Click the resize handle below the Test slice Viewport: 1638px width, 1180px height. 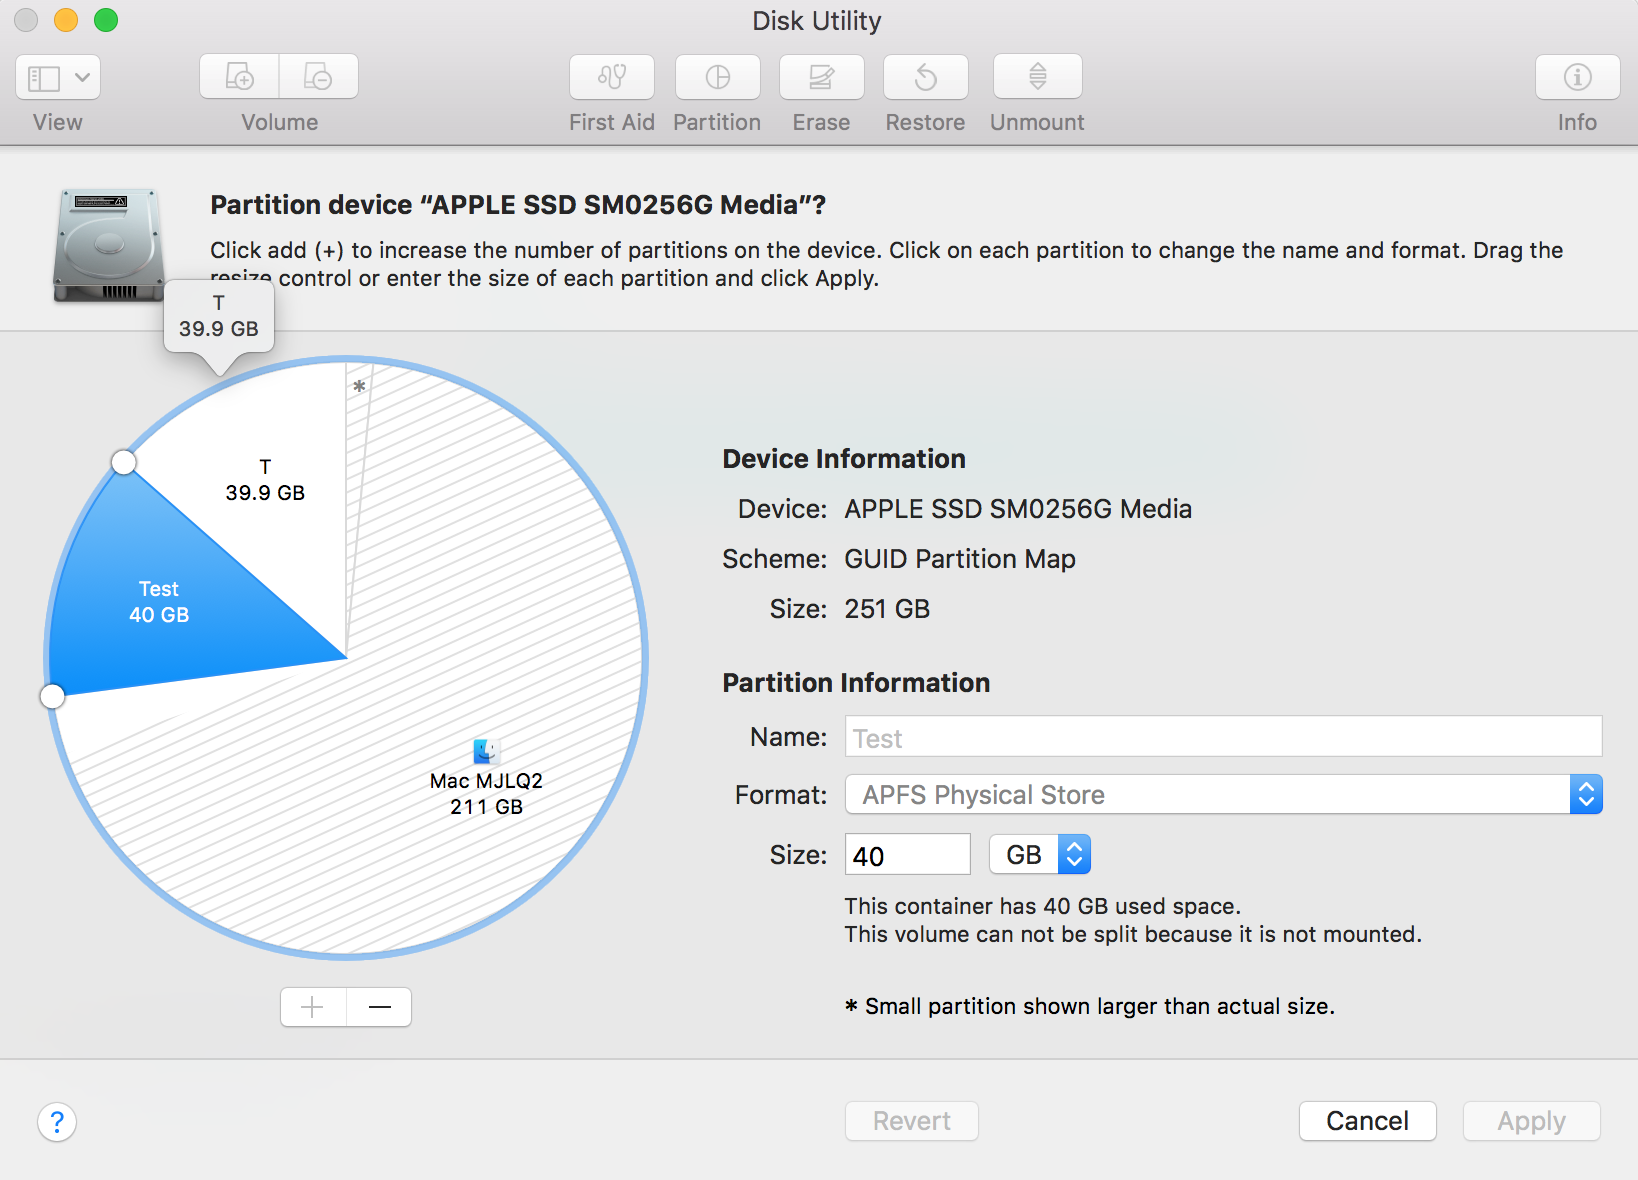tap(52, 696)
